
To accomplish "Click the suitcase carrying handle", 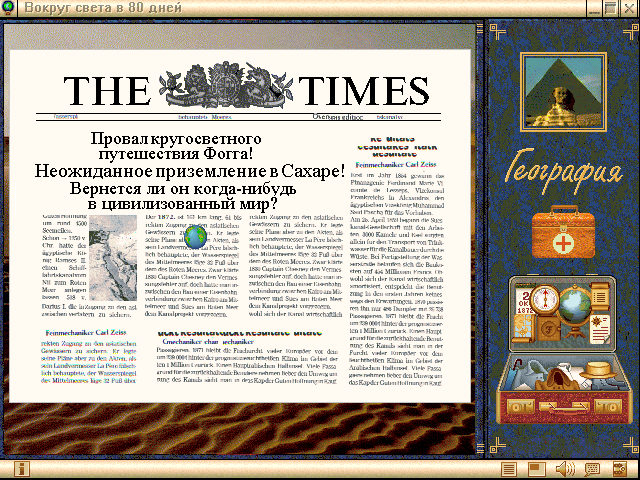I will 564,407.
